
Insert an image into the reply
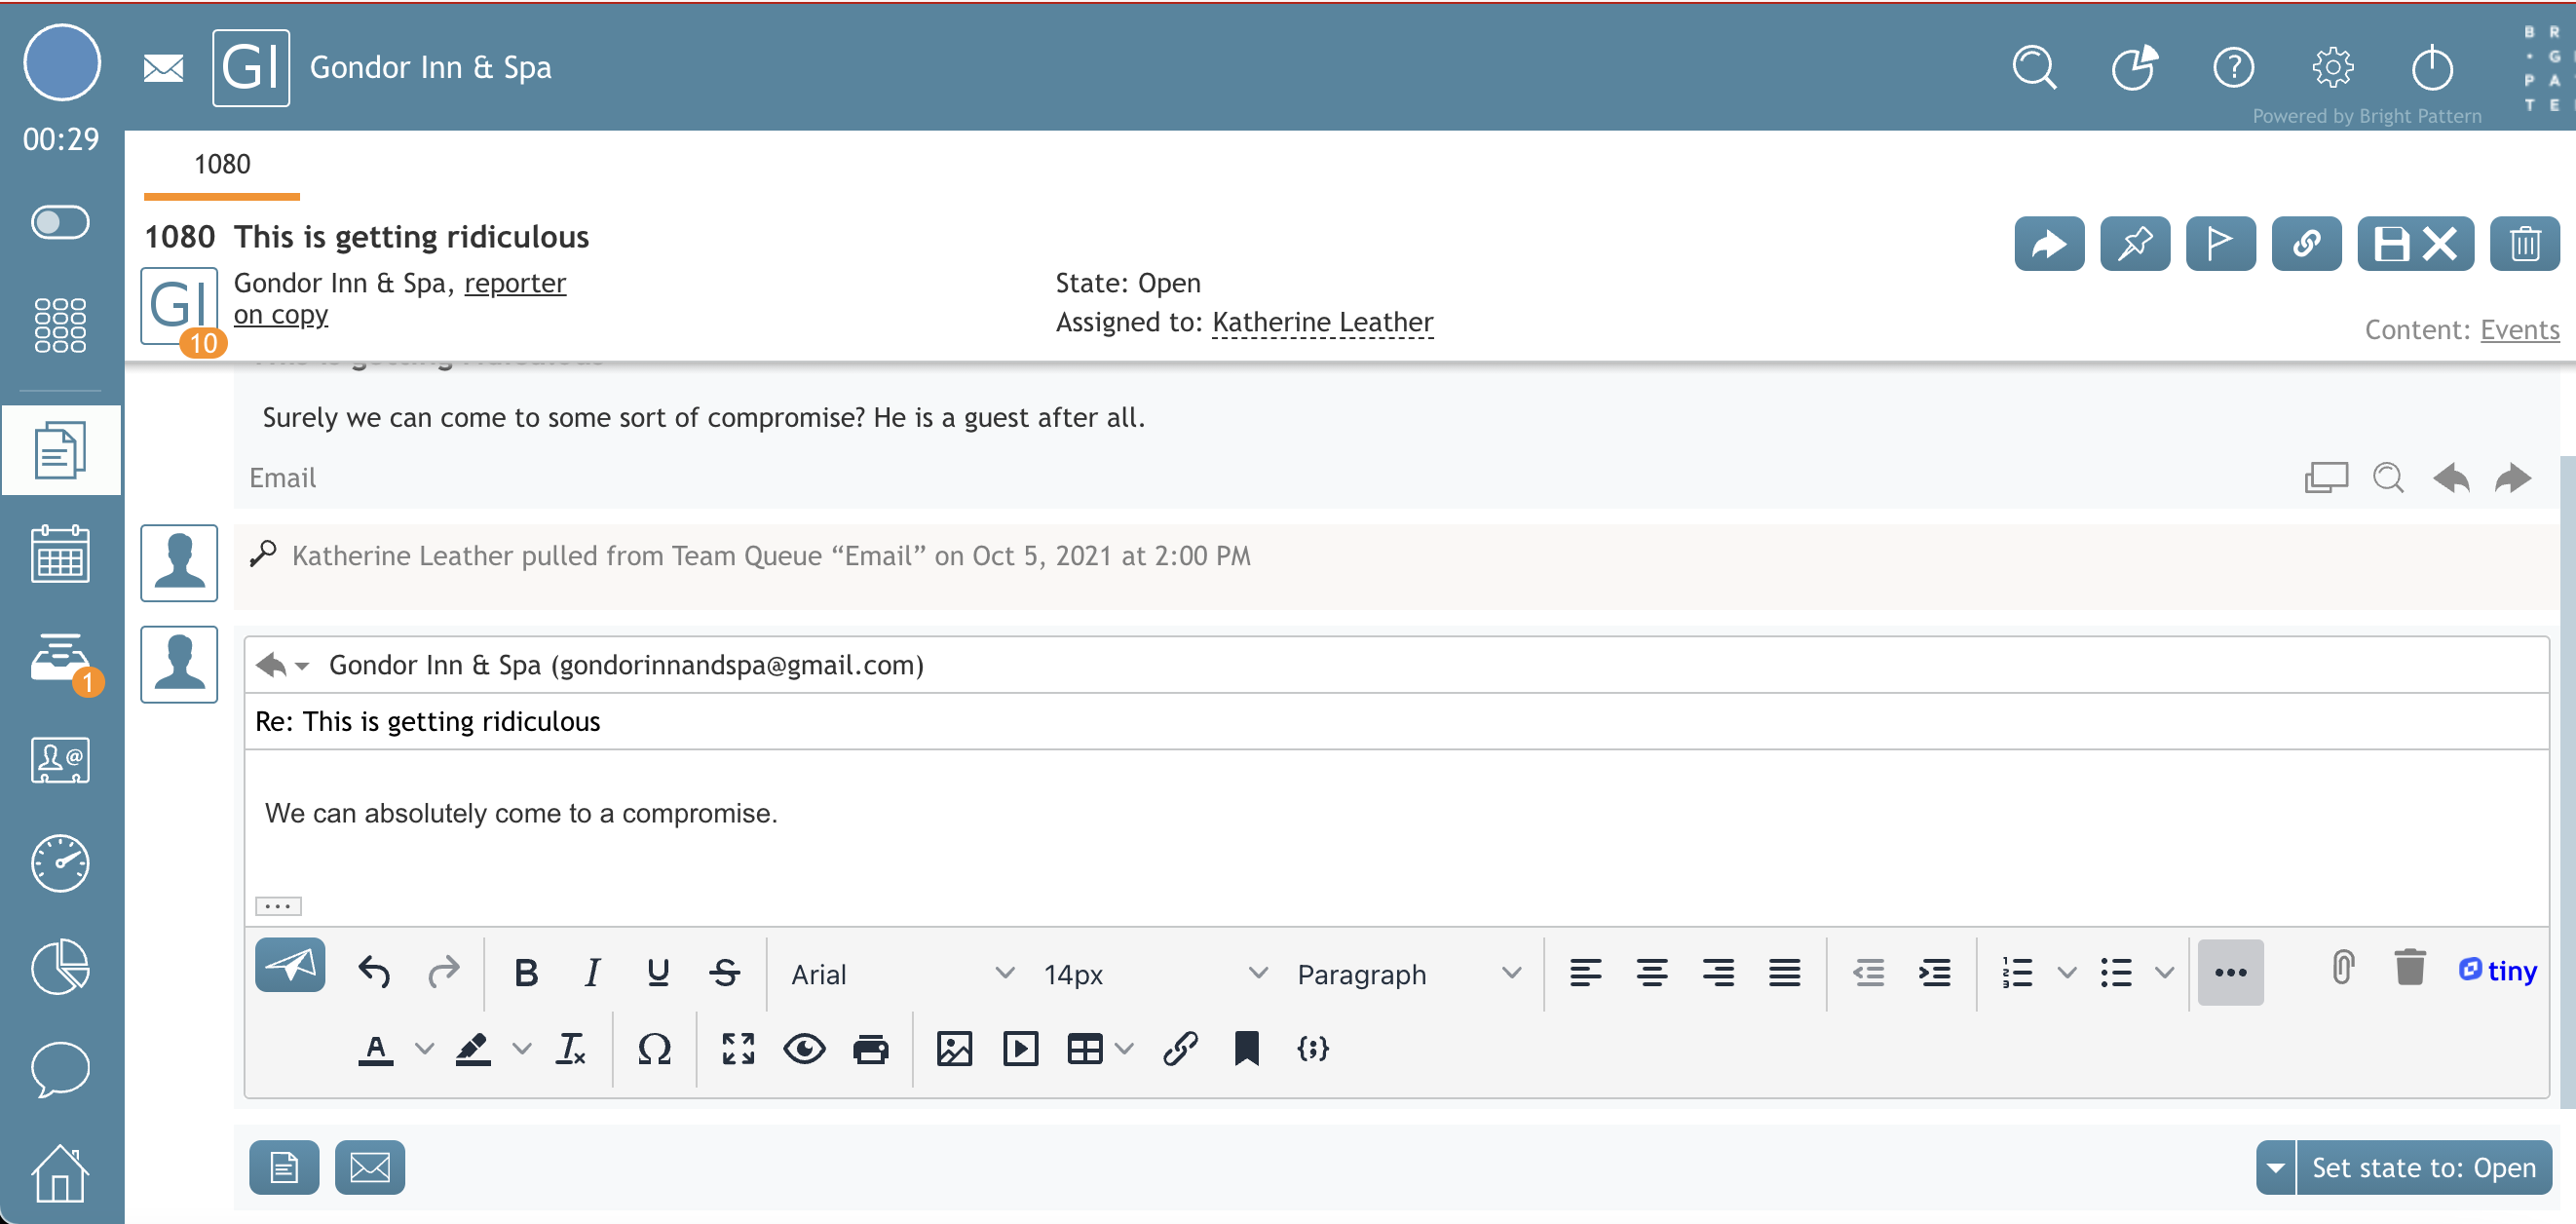coord(954,1049)
